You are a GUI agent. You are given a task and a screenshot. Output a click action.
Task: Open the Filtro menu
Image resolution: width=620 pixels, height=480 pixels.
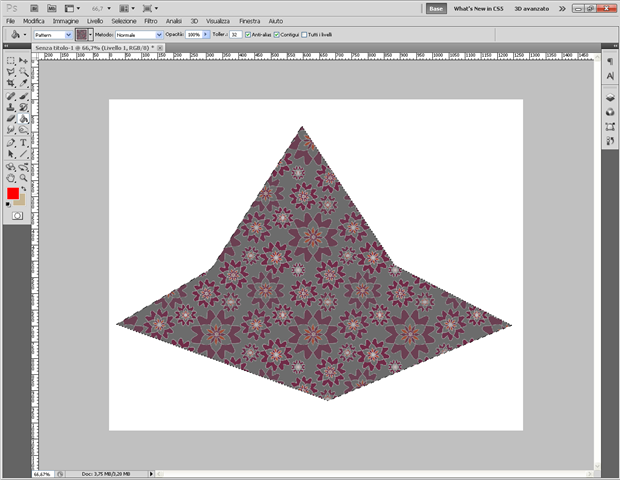tap(150, 20)
